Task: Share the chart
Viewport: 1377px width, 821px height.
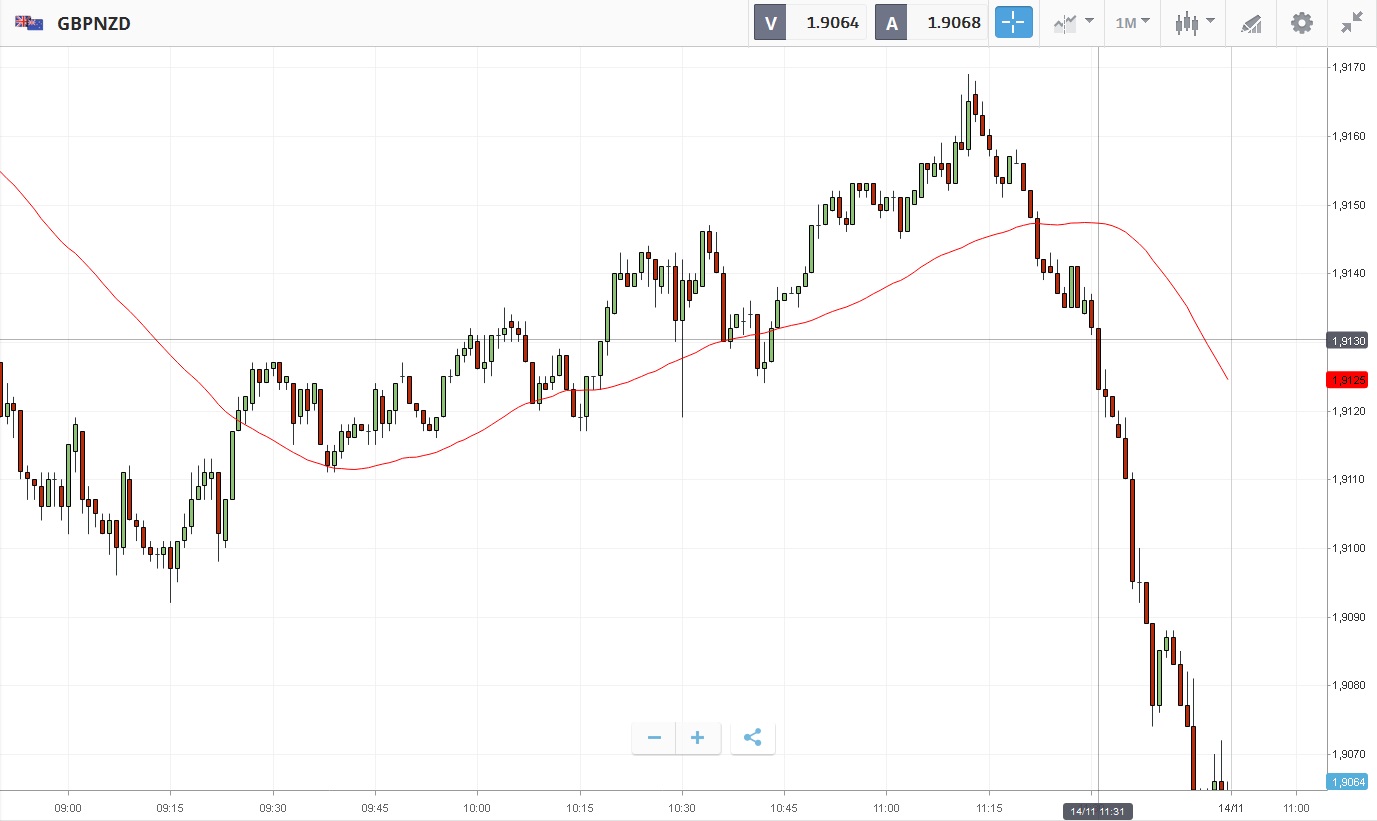Action: pyautogui.click(x=753, y=738)
